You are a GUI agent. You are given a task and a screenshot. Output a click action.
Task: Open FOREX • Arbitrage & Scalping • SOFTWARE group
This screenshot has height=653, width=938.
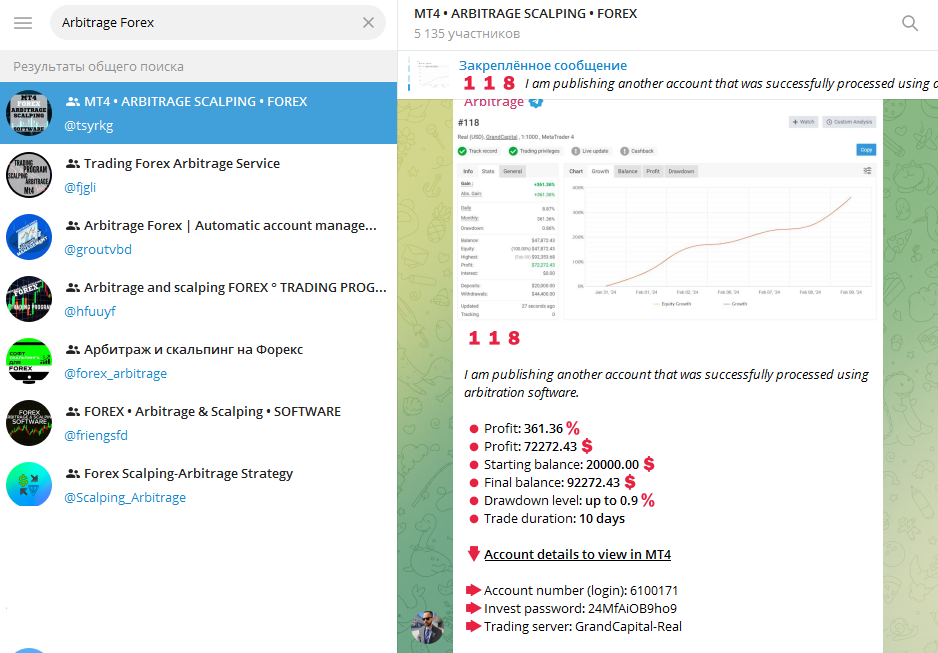pyautogui.click(x=199, y=423)
